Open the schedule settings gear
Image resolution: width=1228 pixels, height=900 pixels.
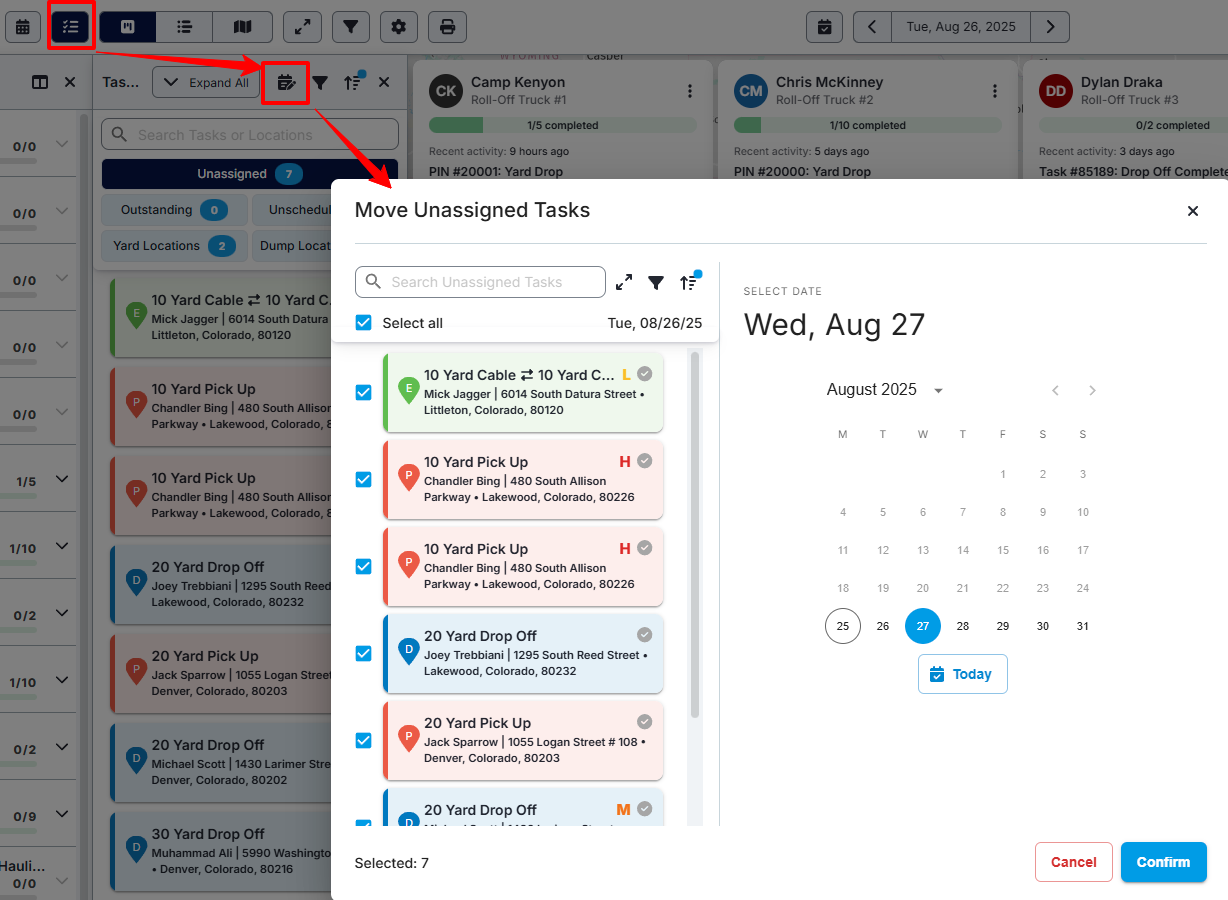(398, 27)
